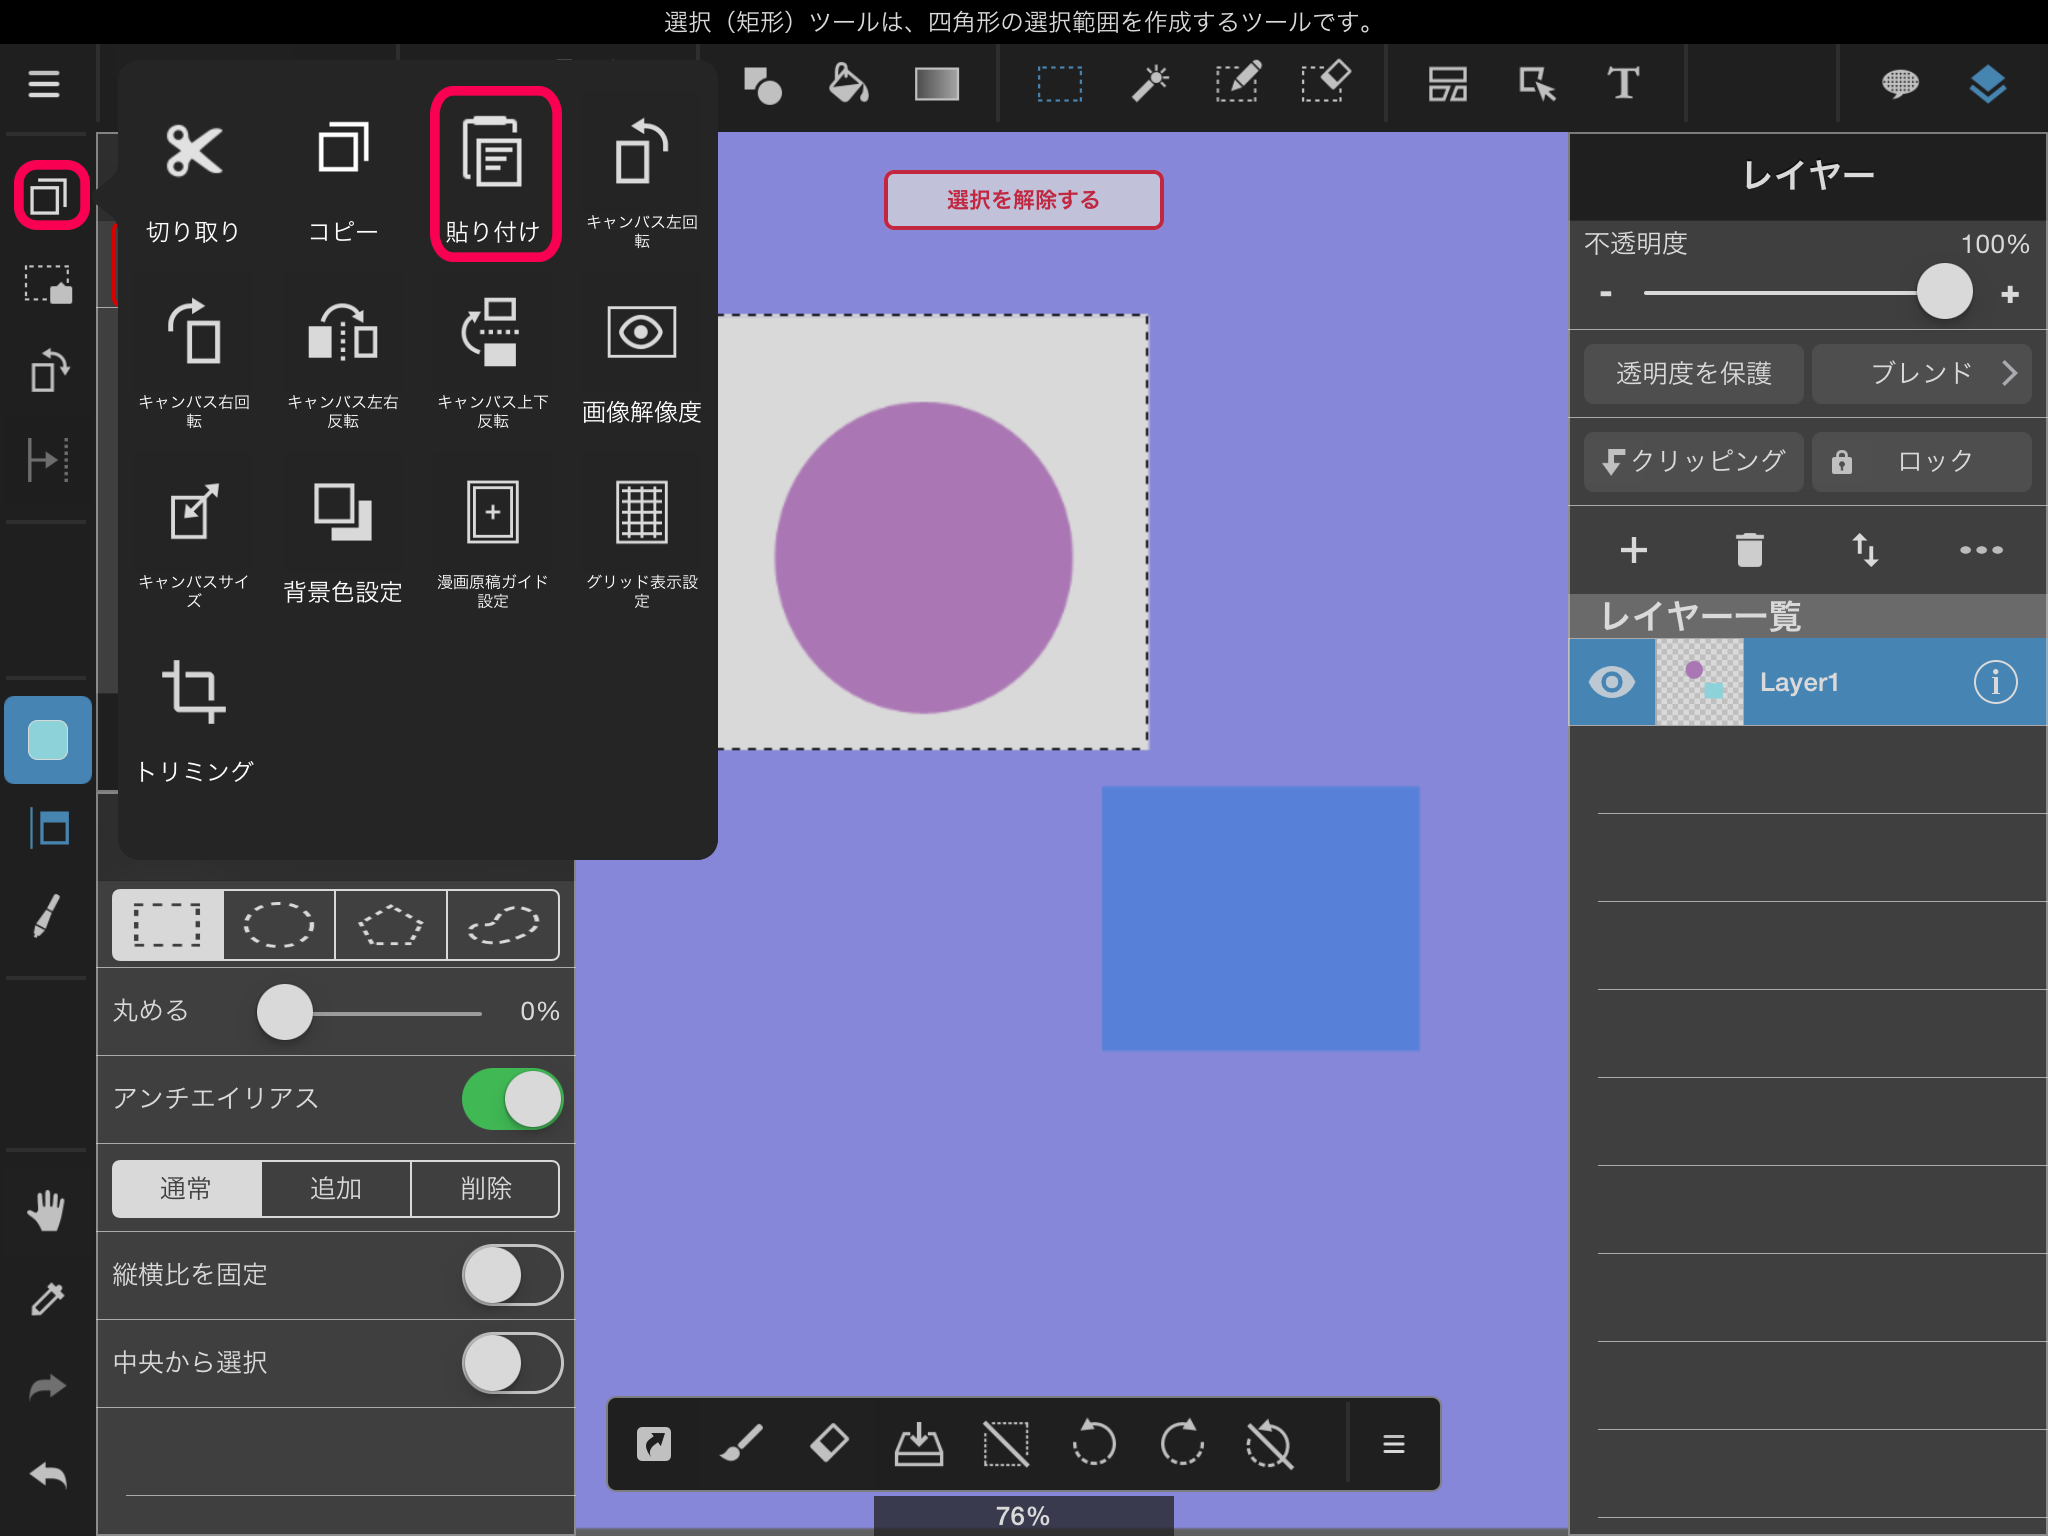
Task: Open the hamburger main menu
Action: 44,84
